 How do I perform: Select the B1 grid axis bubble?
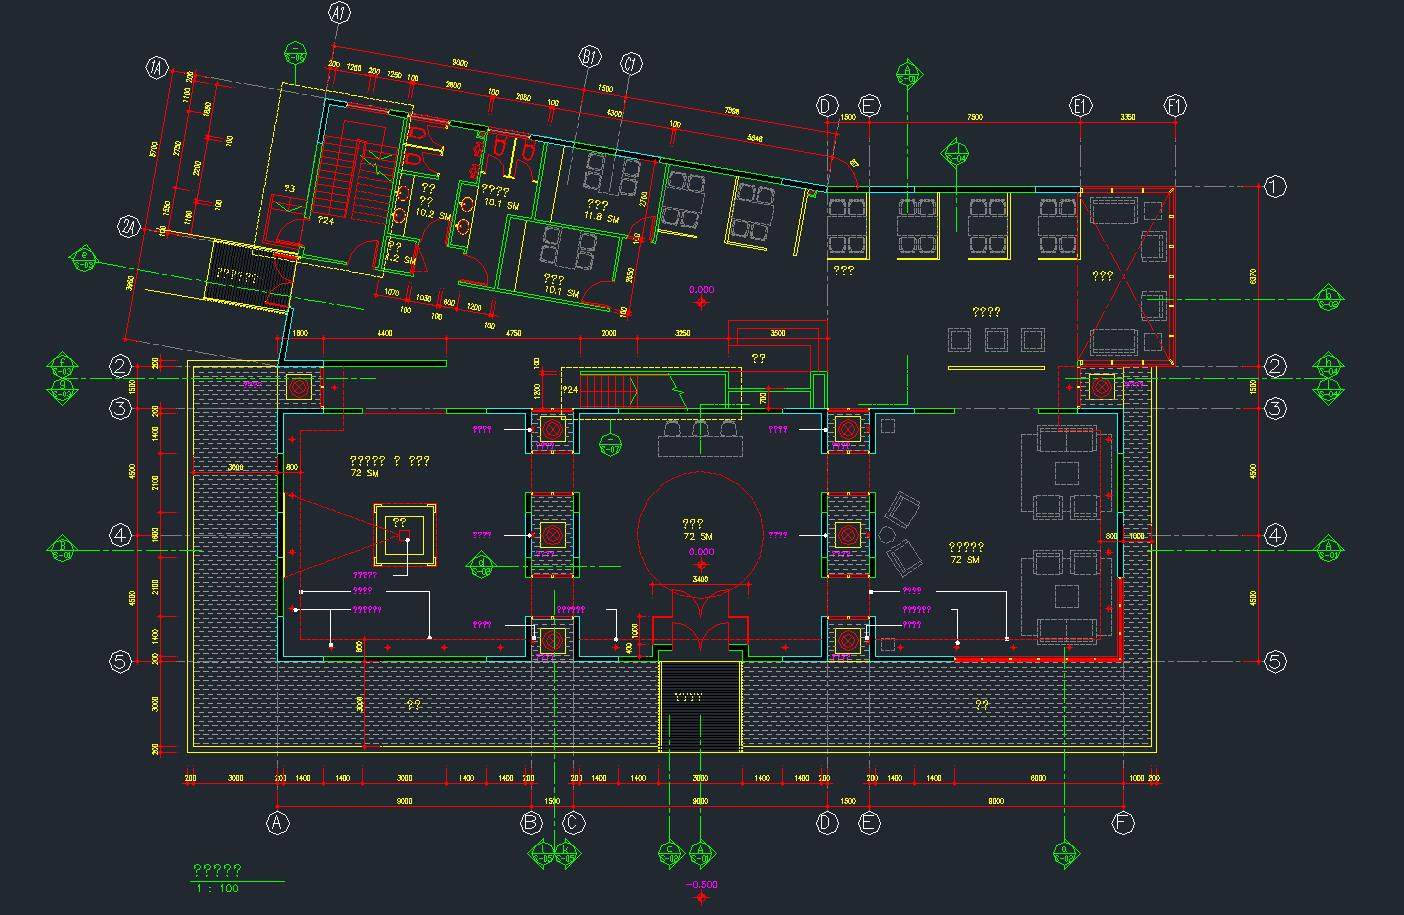click(x=590, y=58)
